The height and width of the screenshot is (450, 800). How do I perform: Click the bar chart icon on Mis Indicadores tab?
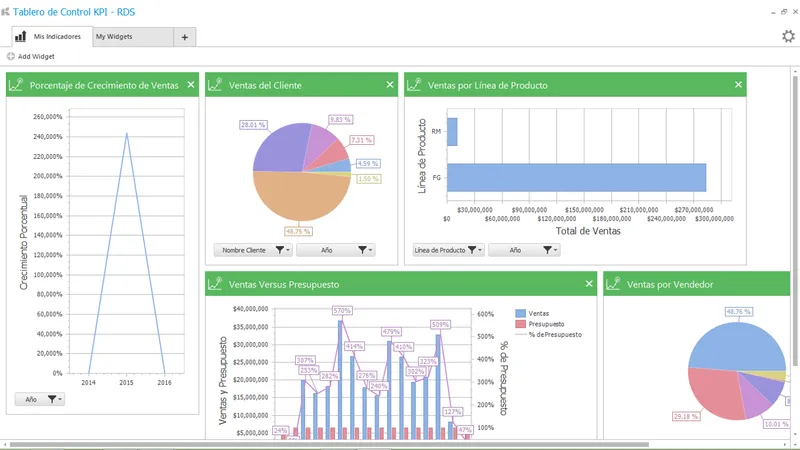click(20, 36)
